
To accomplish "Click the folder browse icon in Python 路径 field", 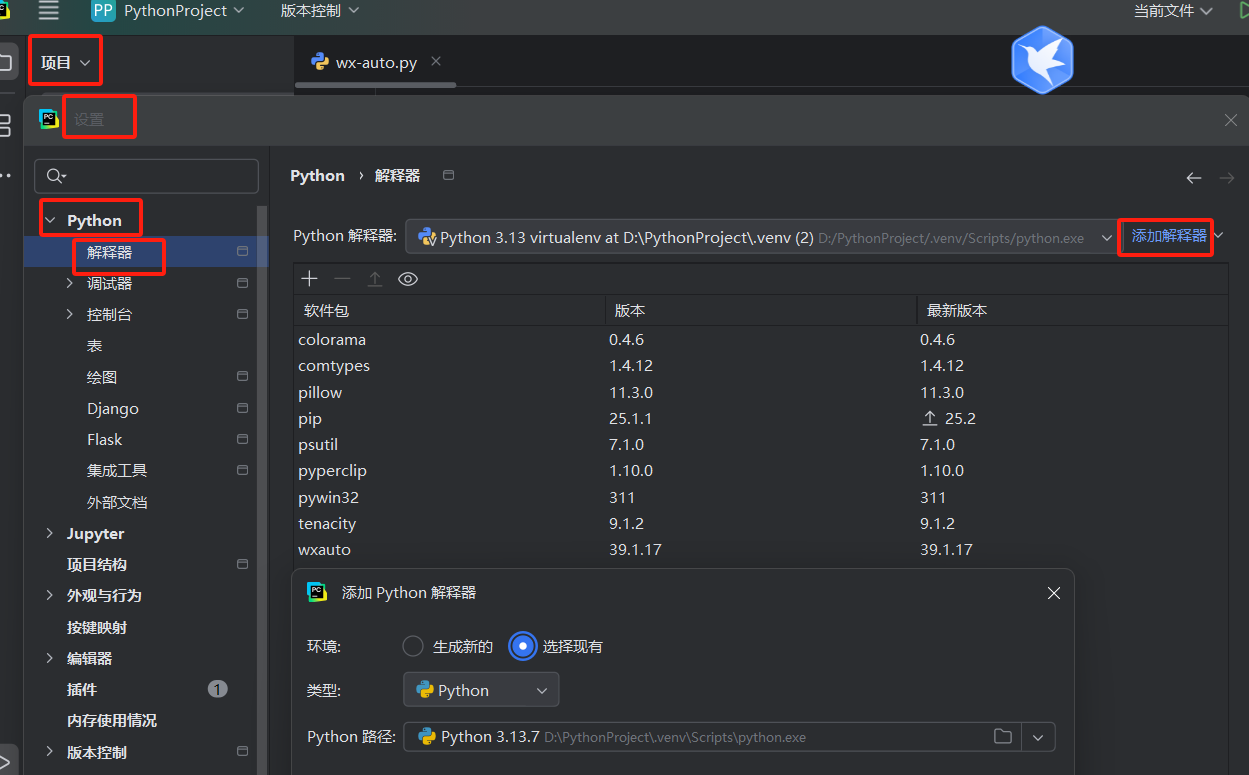I will tap(1003, 736).
